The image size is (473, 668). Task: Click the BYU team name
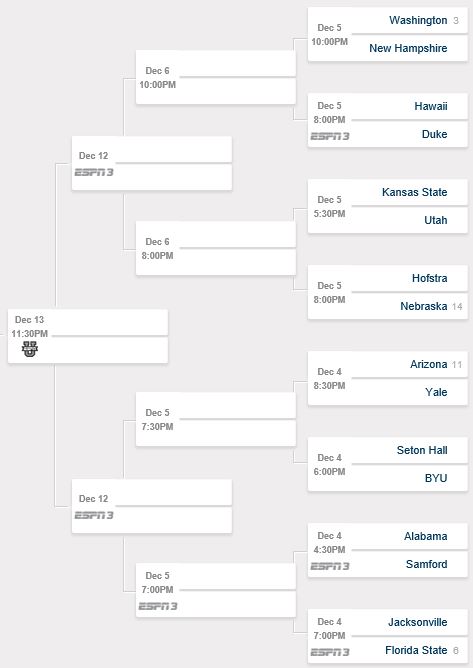436,478
